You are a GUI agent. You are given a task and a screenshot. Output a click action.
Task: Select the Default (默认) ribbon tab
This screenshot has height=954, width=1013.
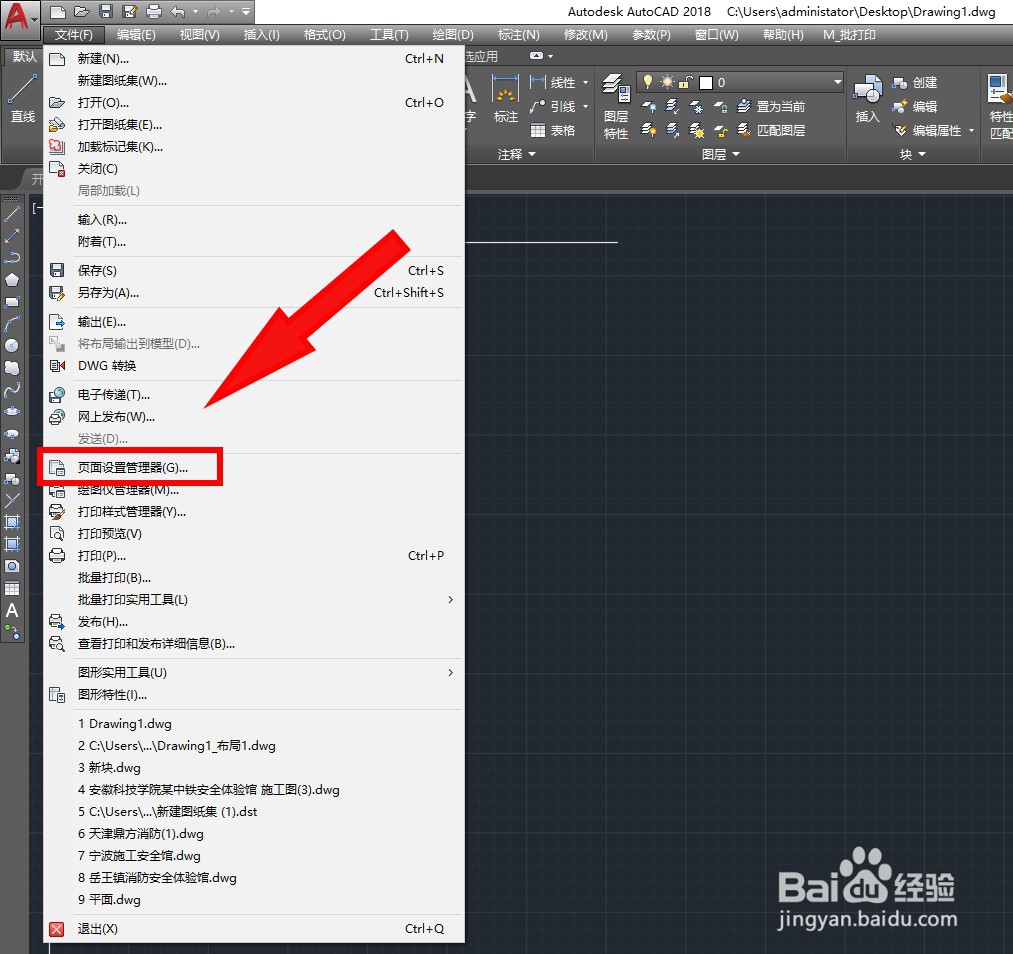click(x=24, y=57)
